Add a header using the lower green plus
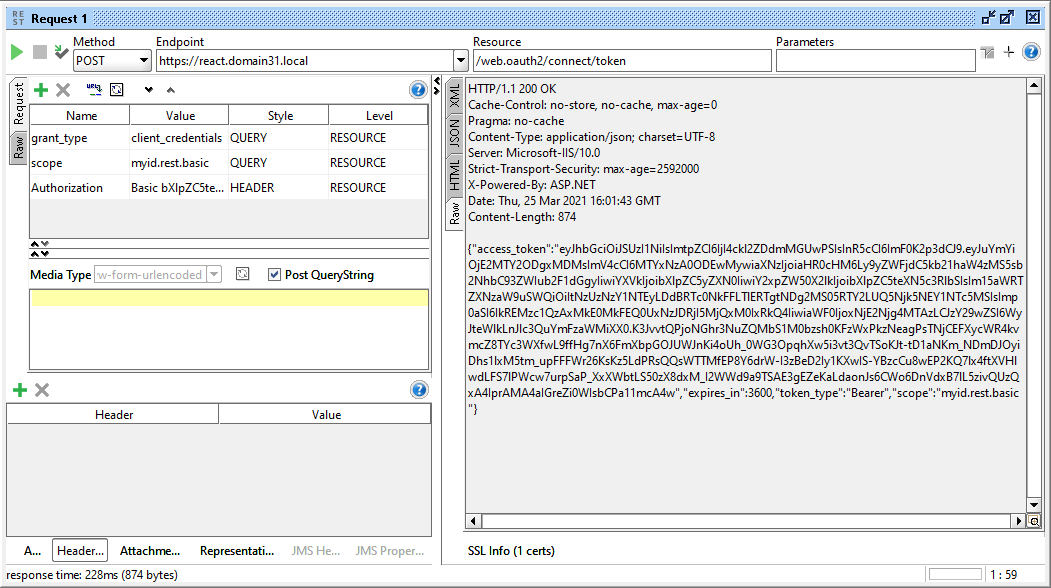1051x588 pixels. [x=19, y=390]
